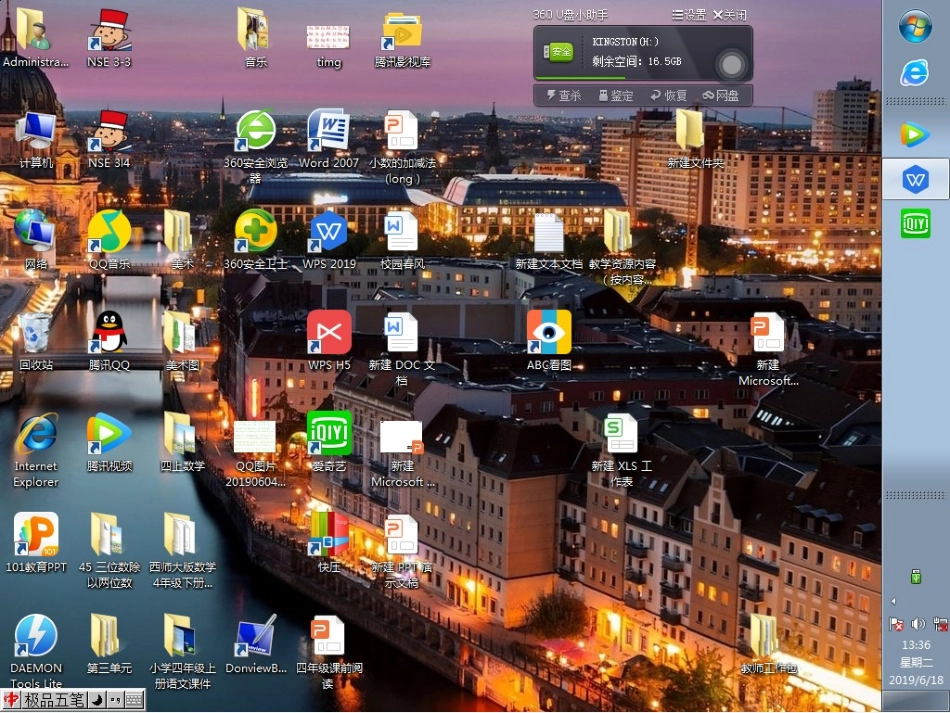The image size is (950, 713).
Task: Open the DAEMON Tools Lite shortcut
Action: point(36,636)
